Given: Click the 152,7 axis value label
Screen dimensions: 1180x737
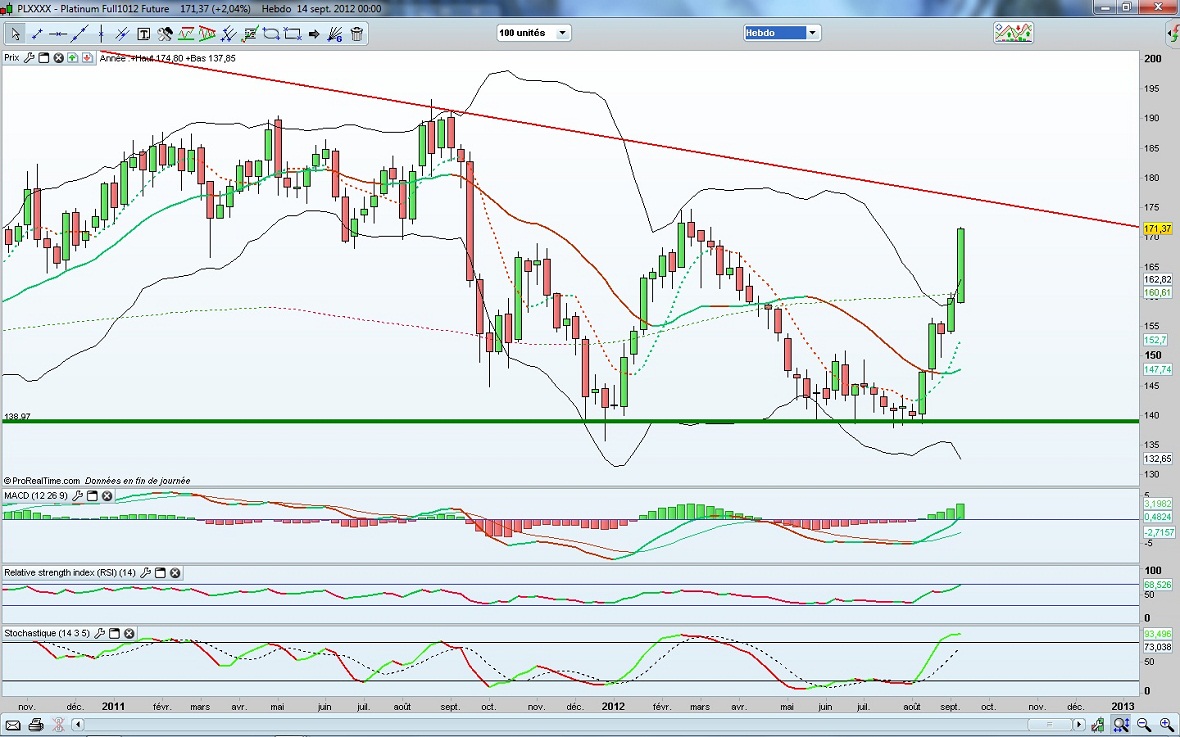Looking at the screenshot, I should pyautogui.click(x=1155, y=340).
